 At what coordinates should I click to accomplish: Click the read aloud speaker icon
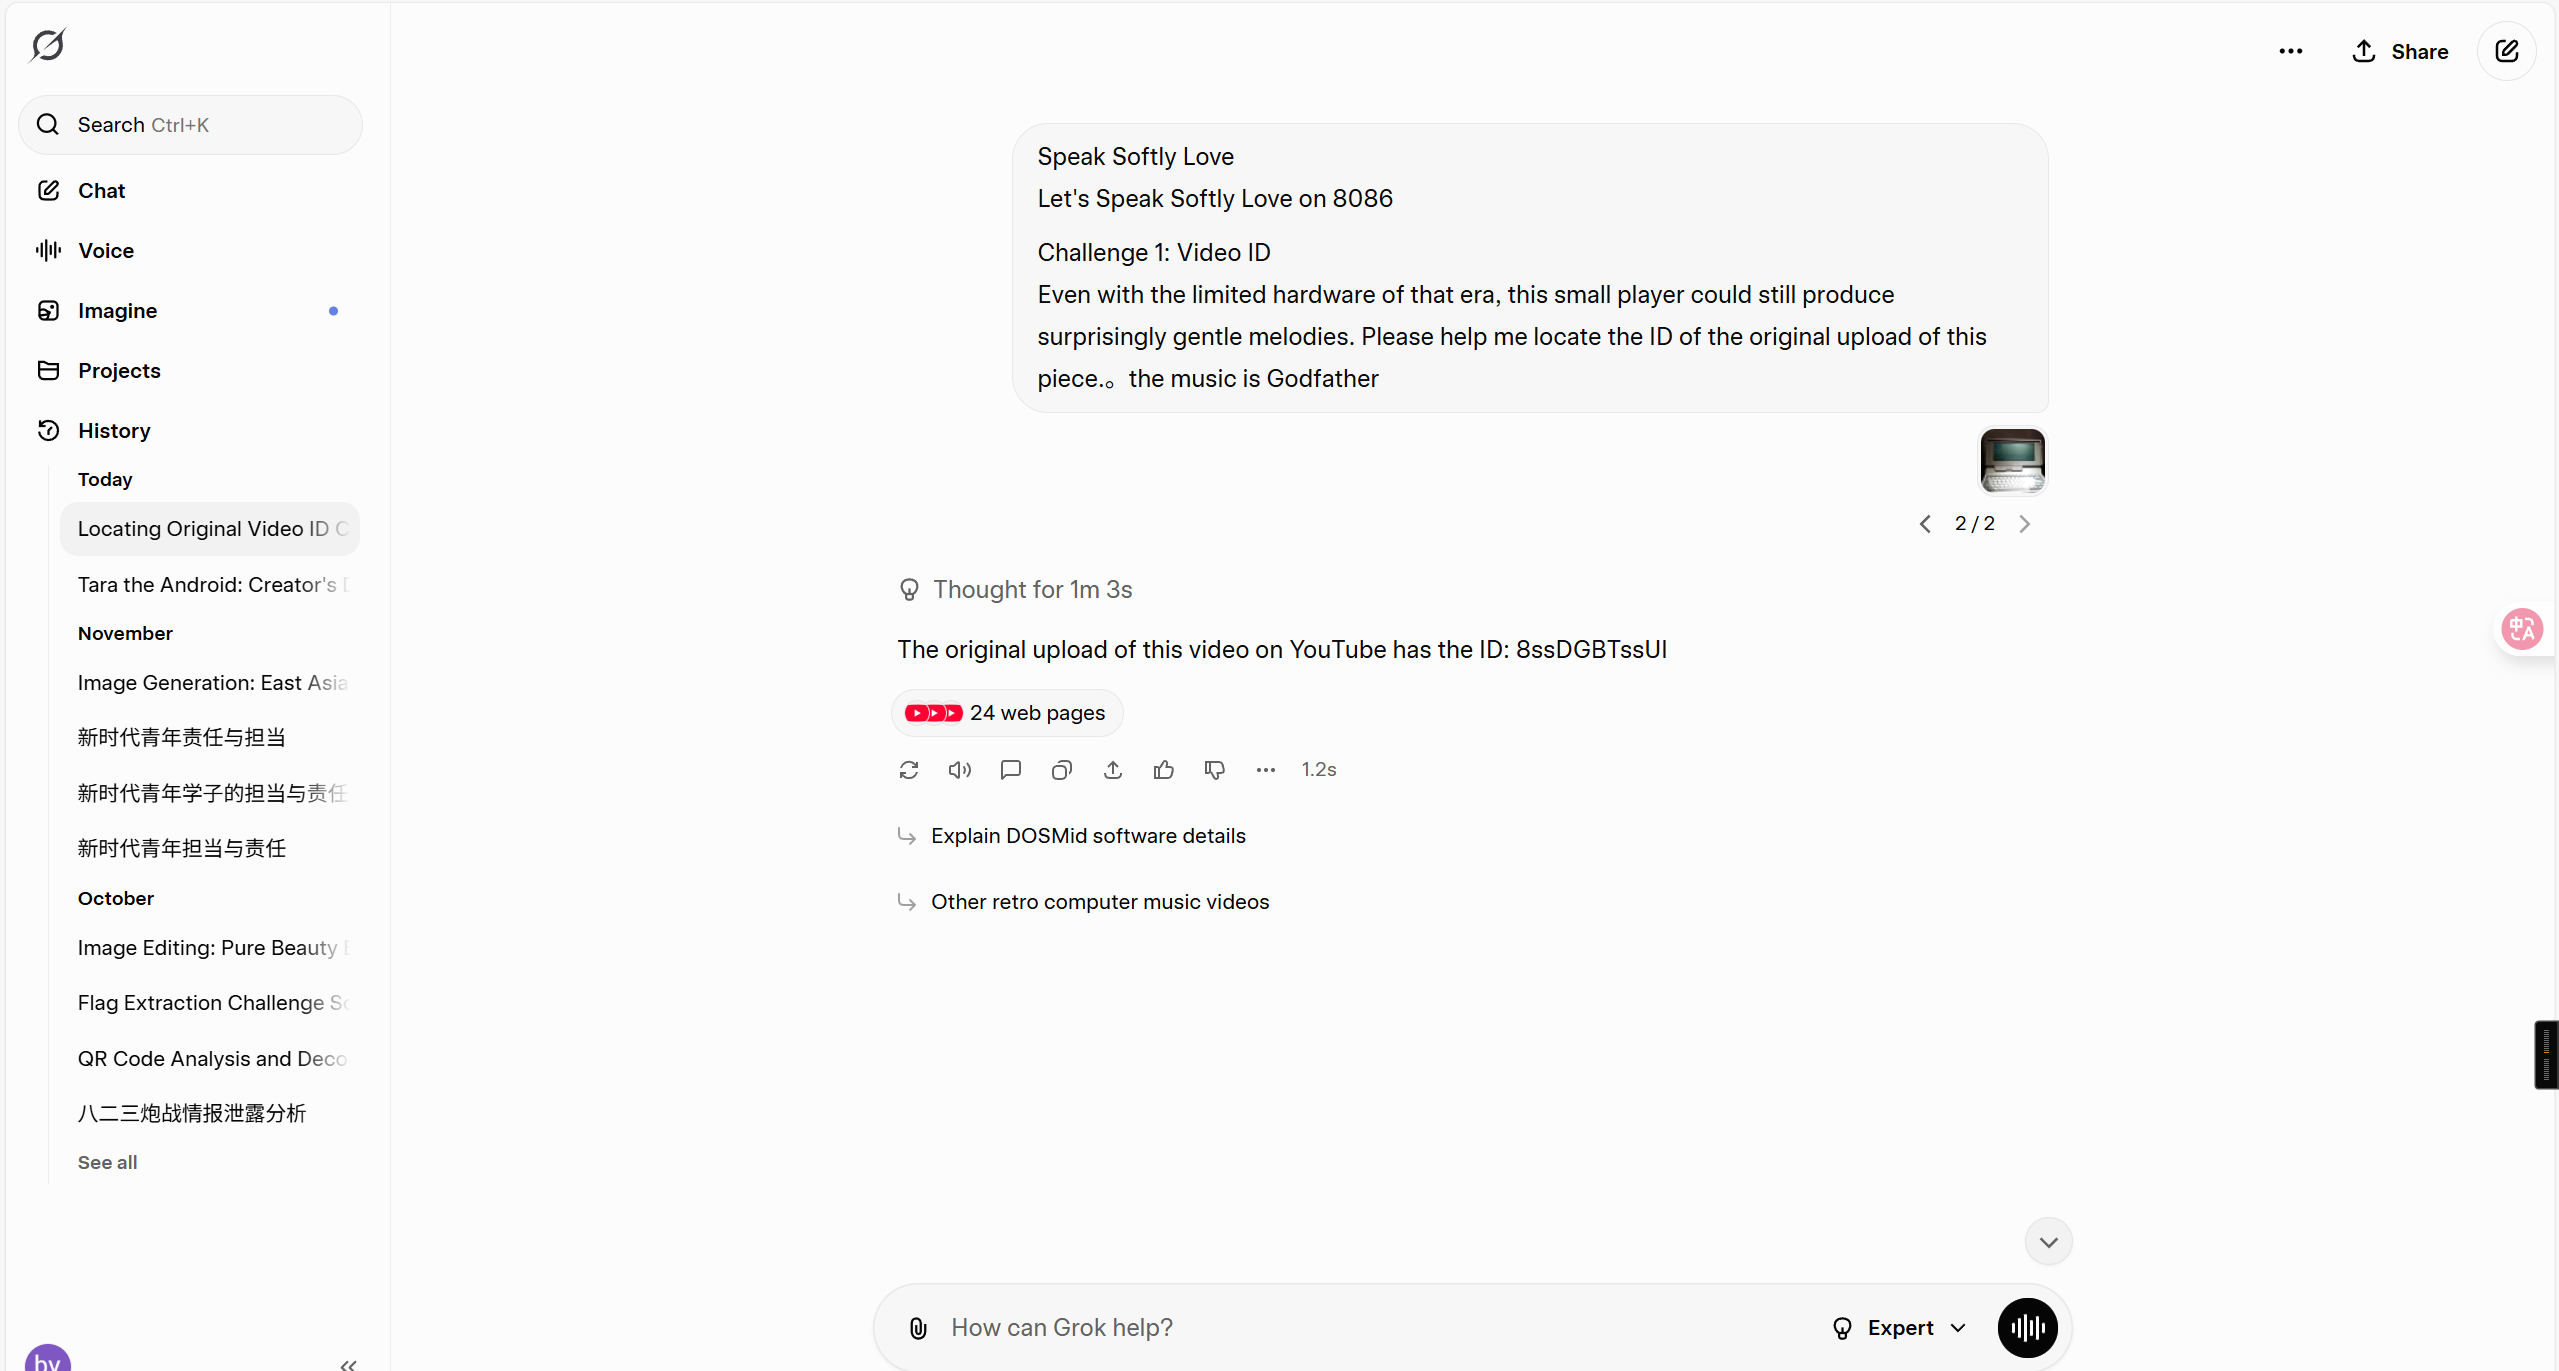click(x=959, y=770)
